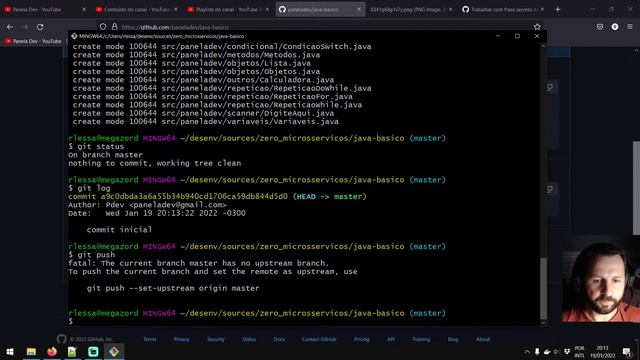Open Panela Dev - YouTube bookmark
The width and height of the screenshot is (640, 360).
tap(33, 41)
